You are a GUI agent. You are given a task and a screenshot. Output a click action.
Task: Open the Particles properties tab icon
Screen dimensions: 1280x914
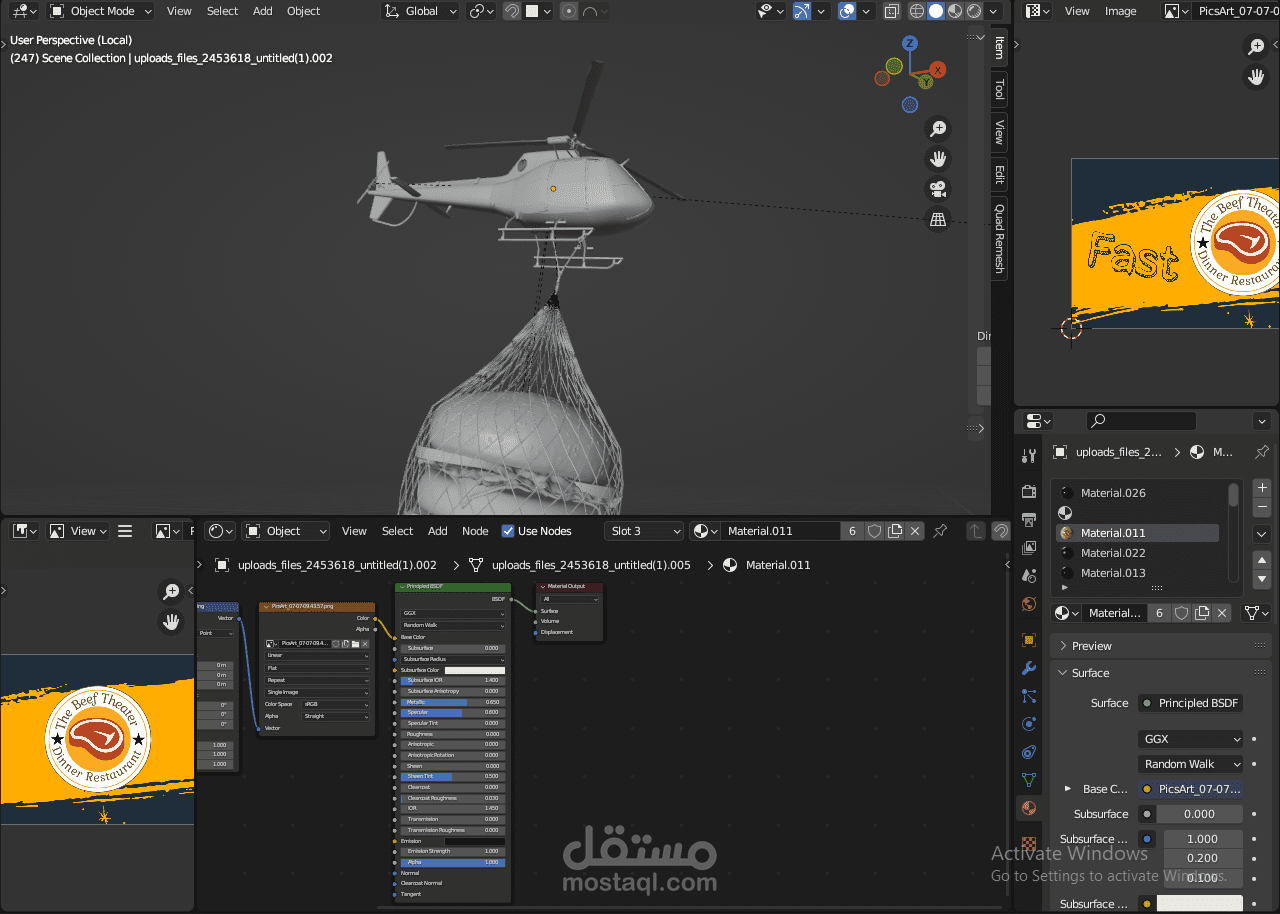pyautogui.click(x=1029, y=696)
